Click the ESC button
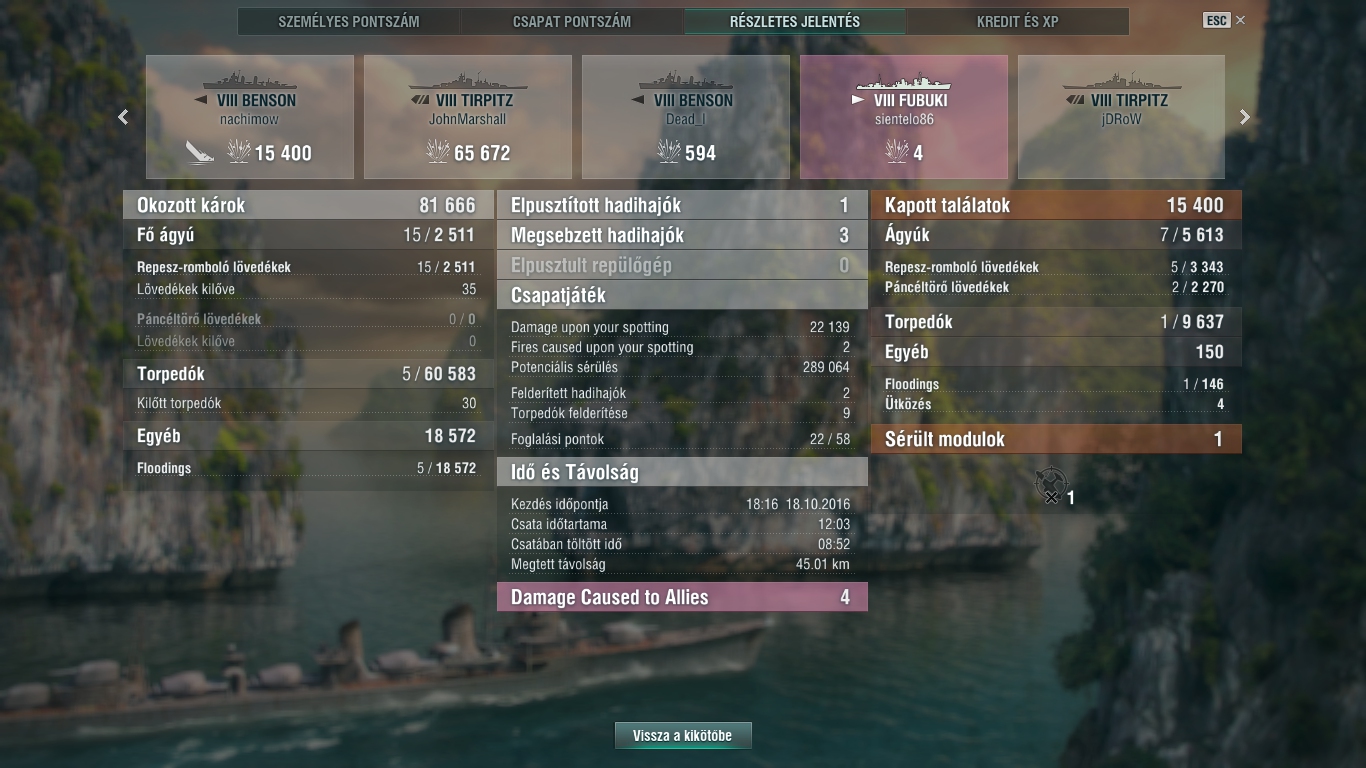This screenshot has height=768, width=1366. tap(1216, 20)
